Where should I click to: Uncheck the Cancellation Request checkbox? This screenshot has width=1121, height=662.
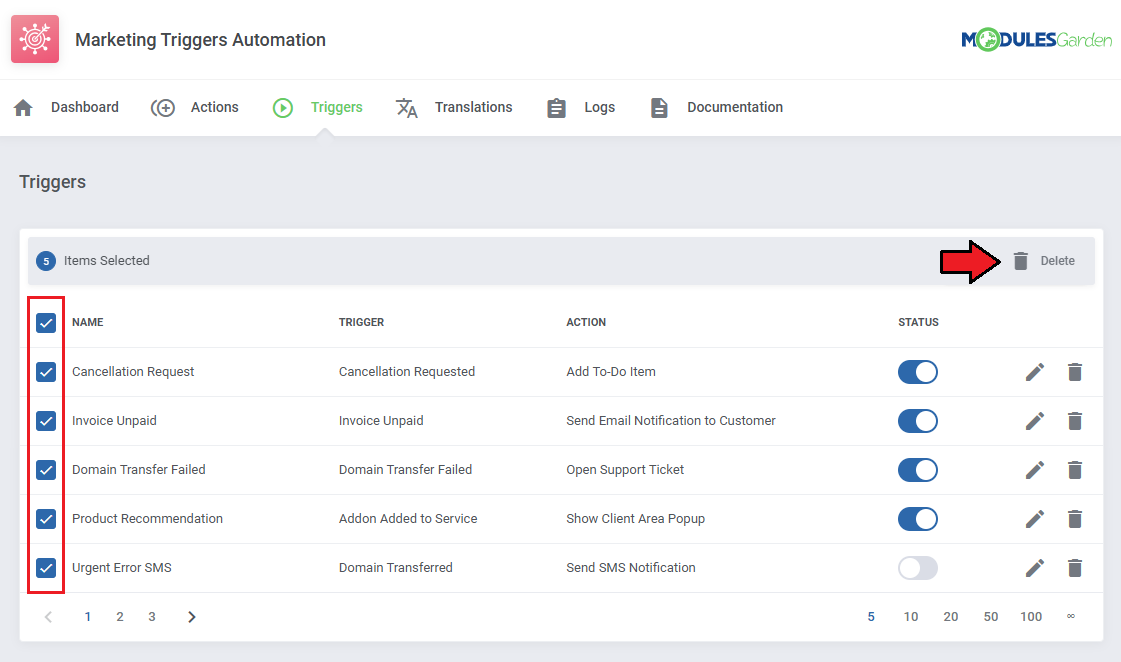46,372
